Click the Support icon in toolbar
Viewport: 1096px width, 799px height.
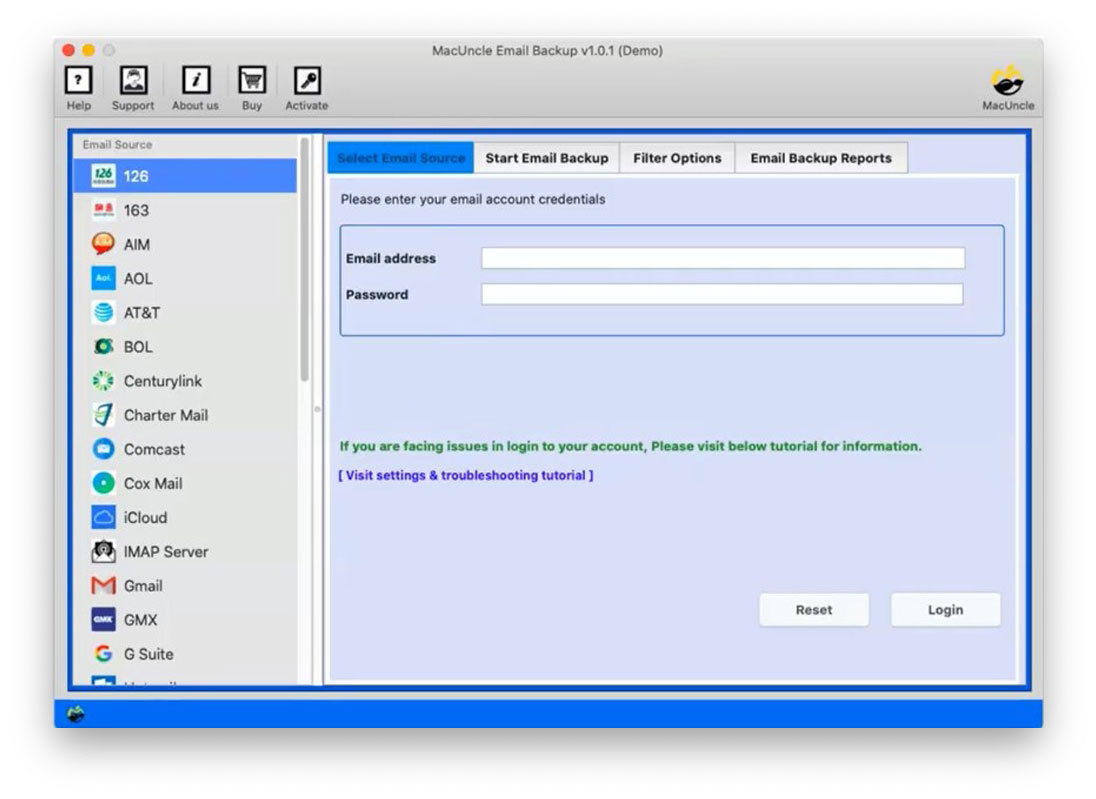(133, 82)
